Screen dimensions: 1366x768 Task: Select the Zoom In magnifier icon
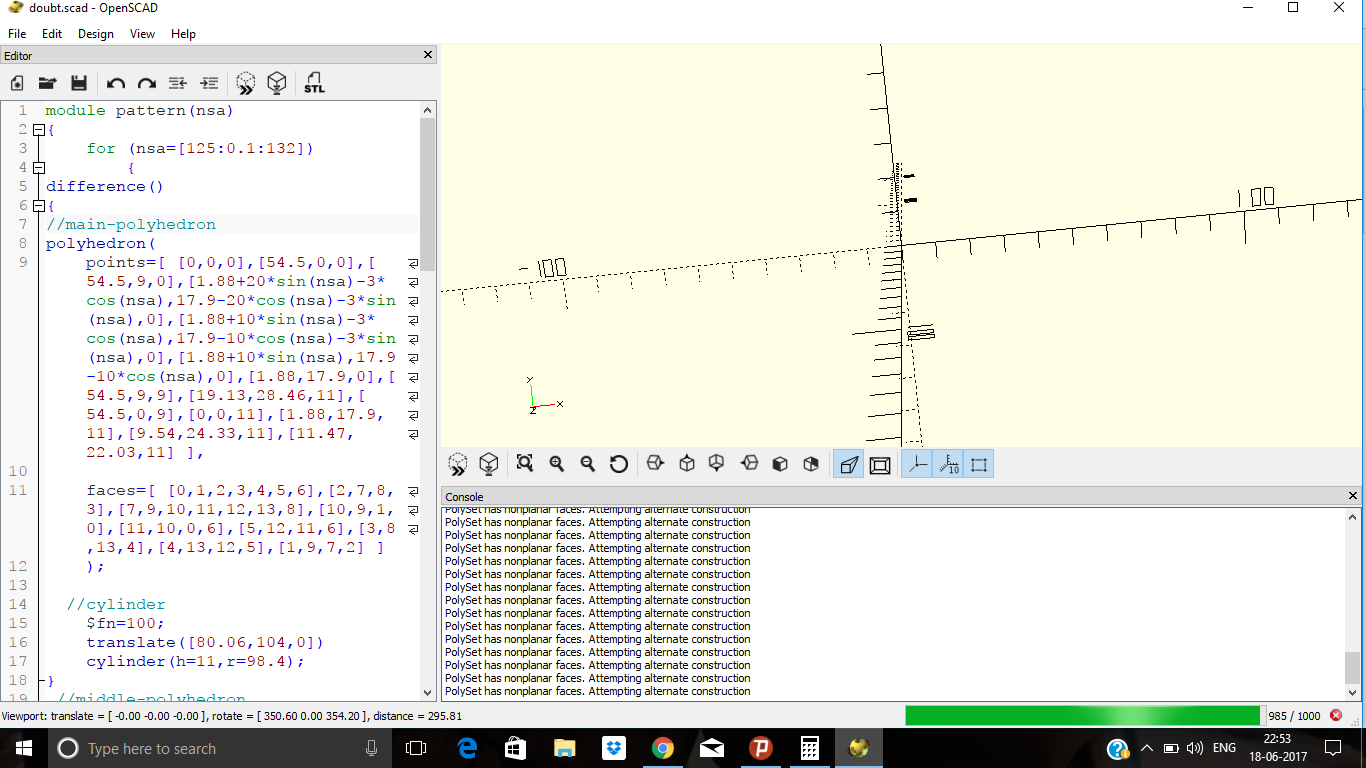tap(556, 463)
